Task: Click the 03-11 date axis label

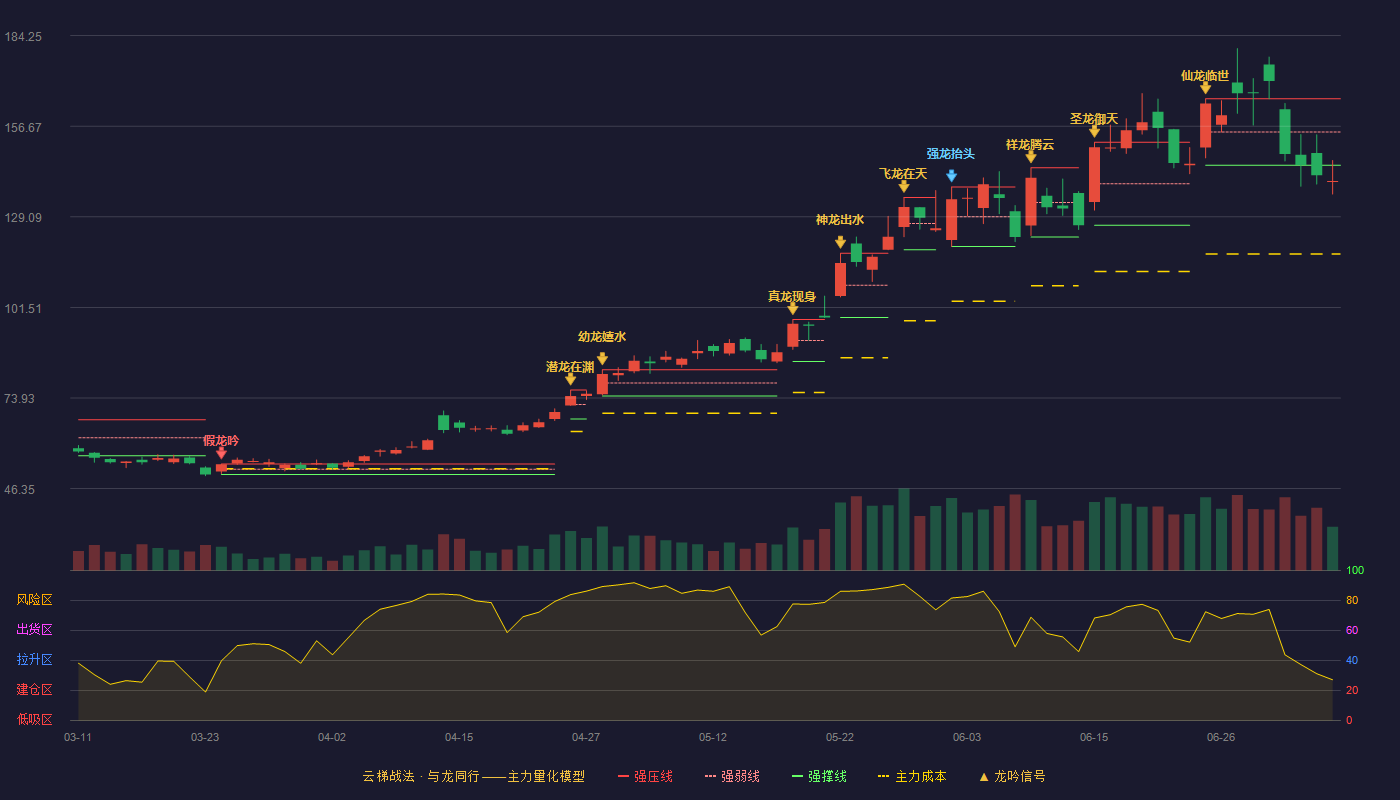Action: tap(78, 737)
